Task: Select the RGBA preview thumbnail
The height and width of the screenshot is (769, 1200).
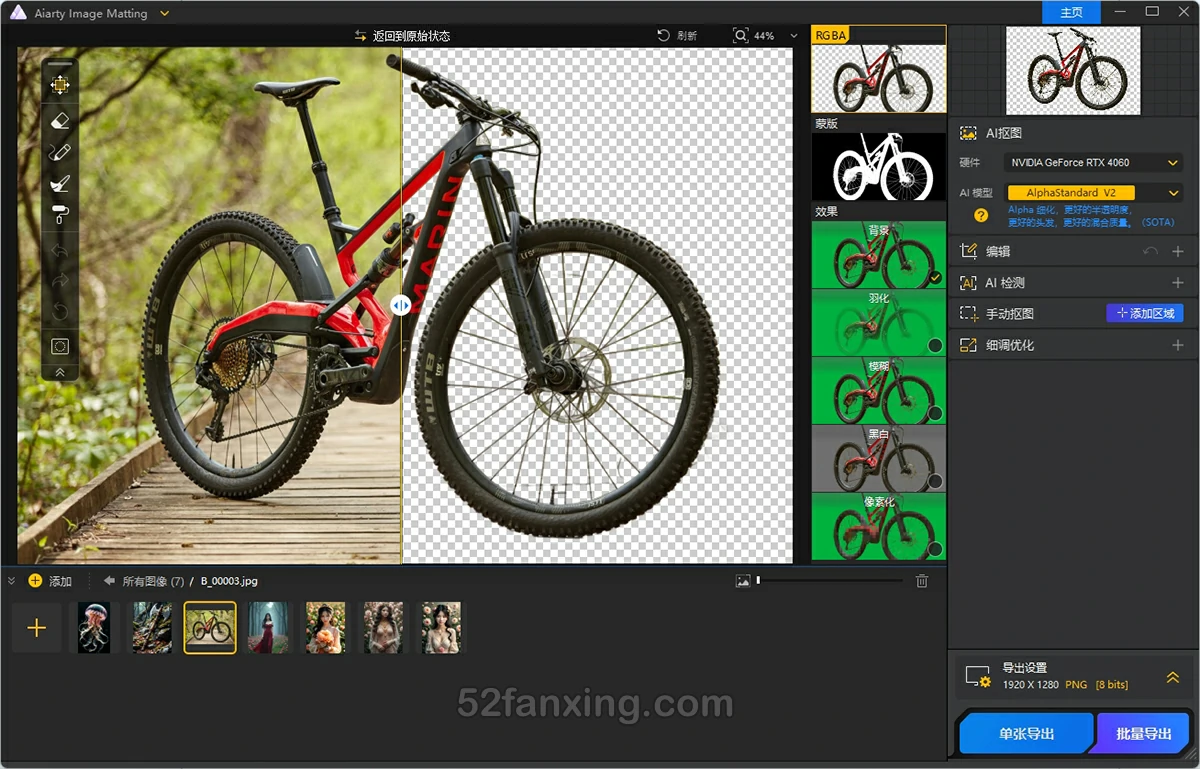Action: 878,77
